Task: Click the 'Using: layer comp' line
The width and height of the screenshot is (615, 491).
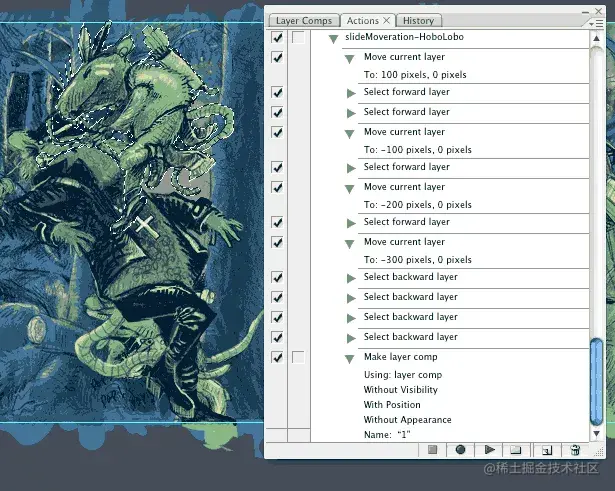Action: click(x=403, y=375)
